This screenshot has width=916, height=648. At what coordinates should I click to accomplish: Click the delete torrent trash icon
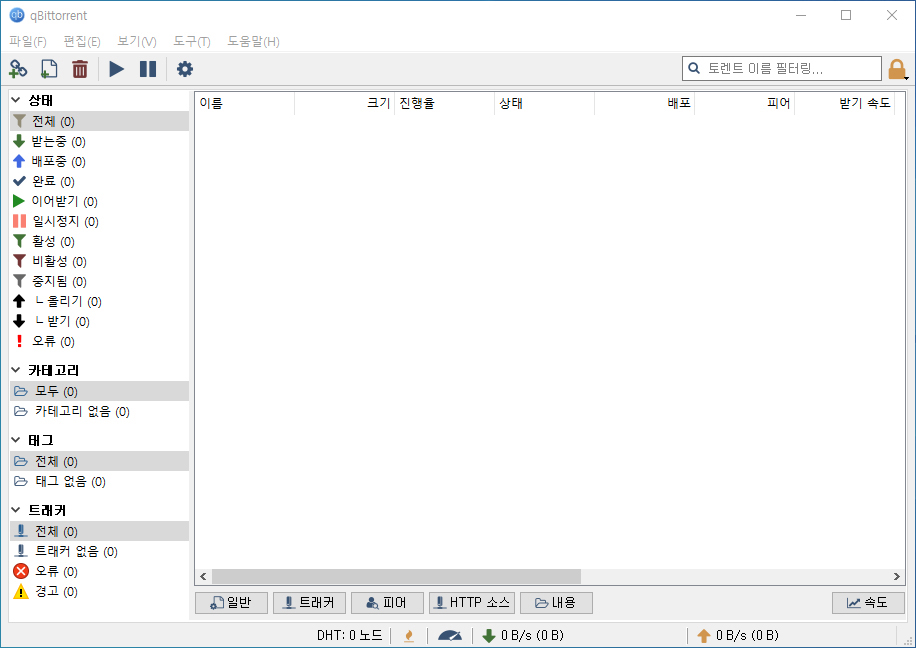click(x=80, y=69)
